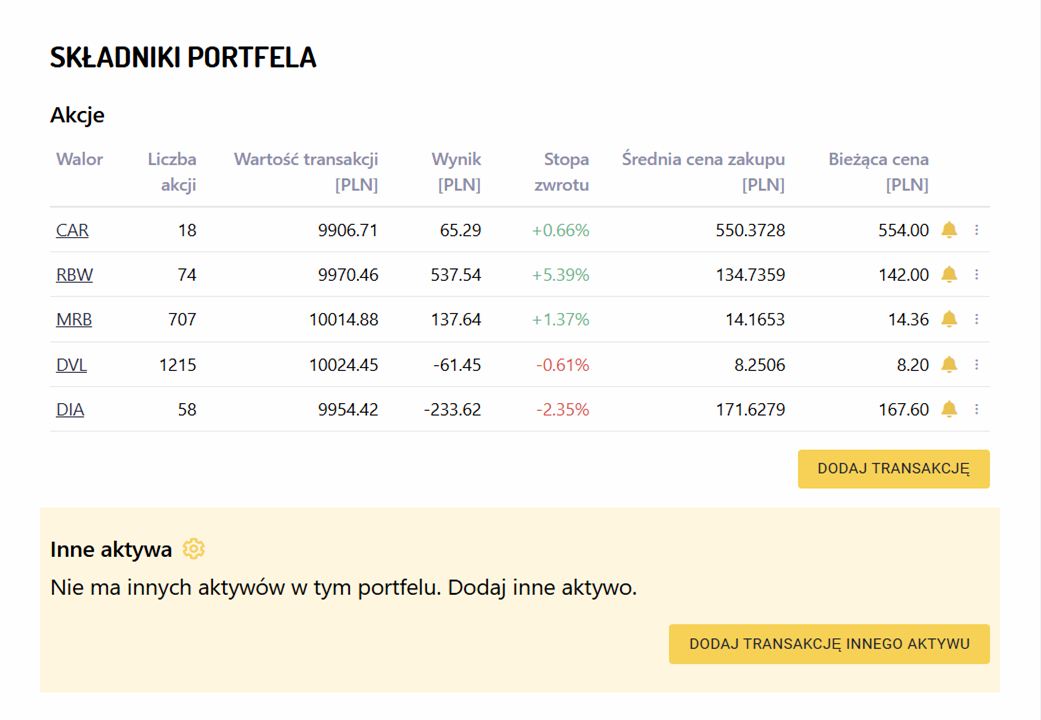Image resolution: width=1041 pixels, height=720 pixels.
Task: Follow the RBW ticker link
Action: pyautogui.click(x=74, y=275)
